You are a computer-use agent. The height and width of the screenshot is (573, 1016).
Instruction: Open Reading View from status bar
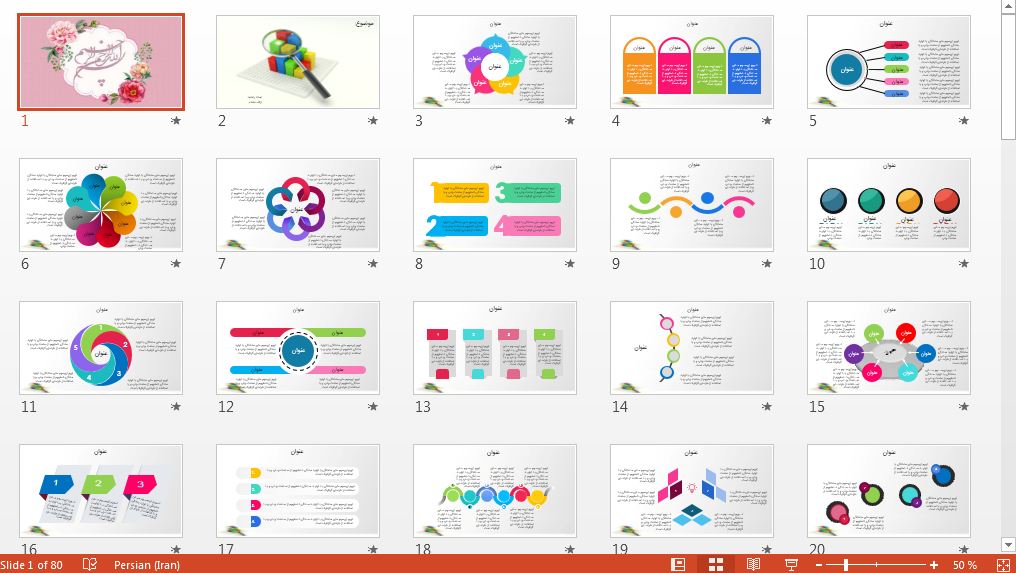click(x=753, y=565)
